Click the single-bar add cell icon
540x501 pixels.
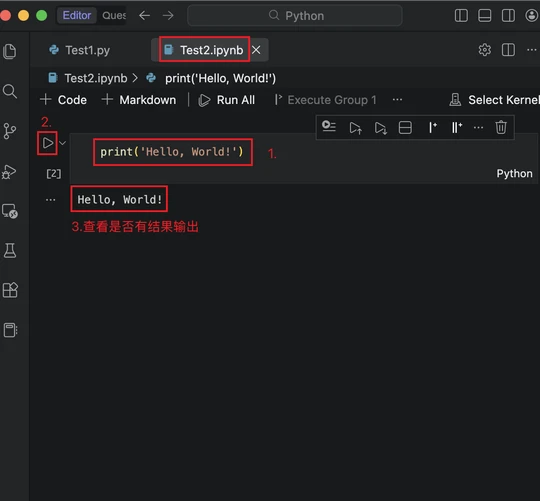point(432,127)
